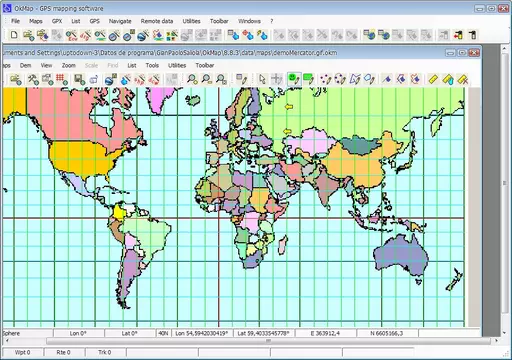The image size is (512, 360).
Task: Open the Dem menu in map window
Action: [25, 65]
